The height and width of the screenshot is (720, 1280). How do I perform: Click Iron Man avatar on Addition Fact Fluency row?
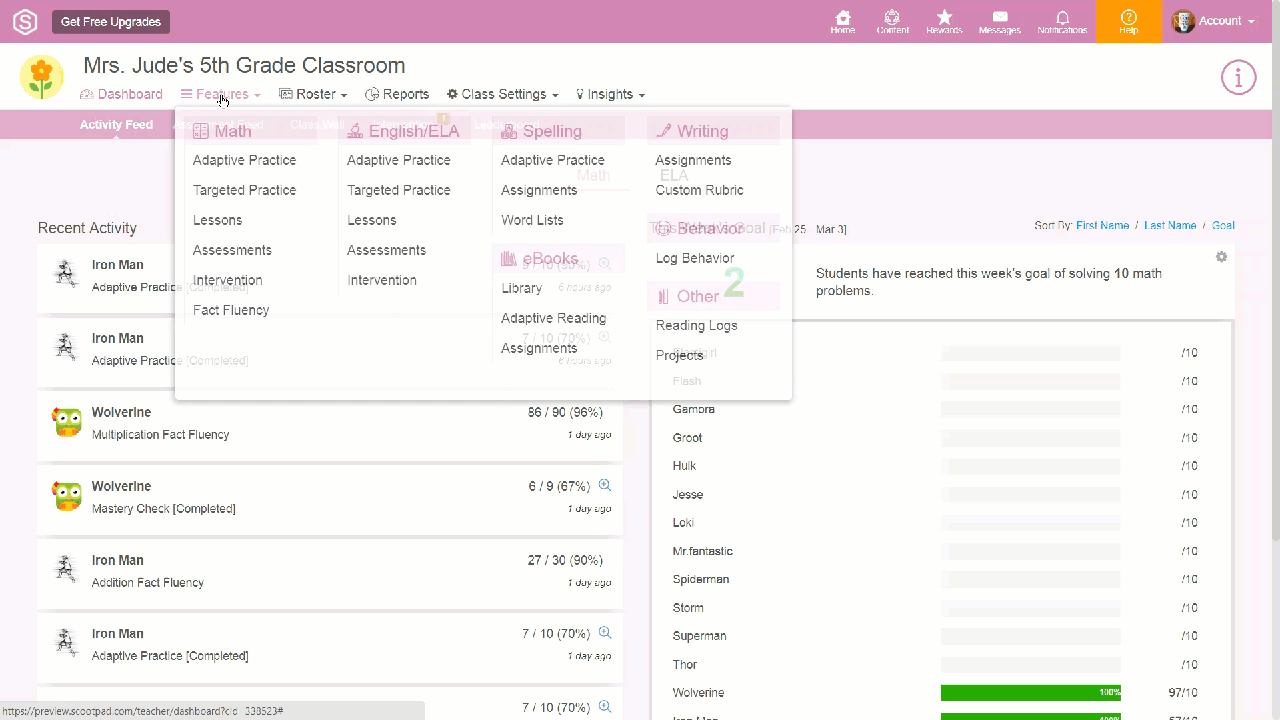coord(67,570)
